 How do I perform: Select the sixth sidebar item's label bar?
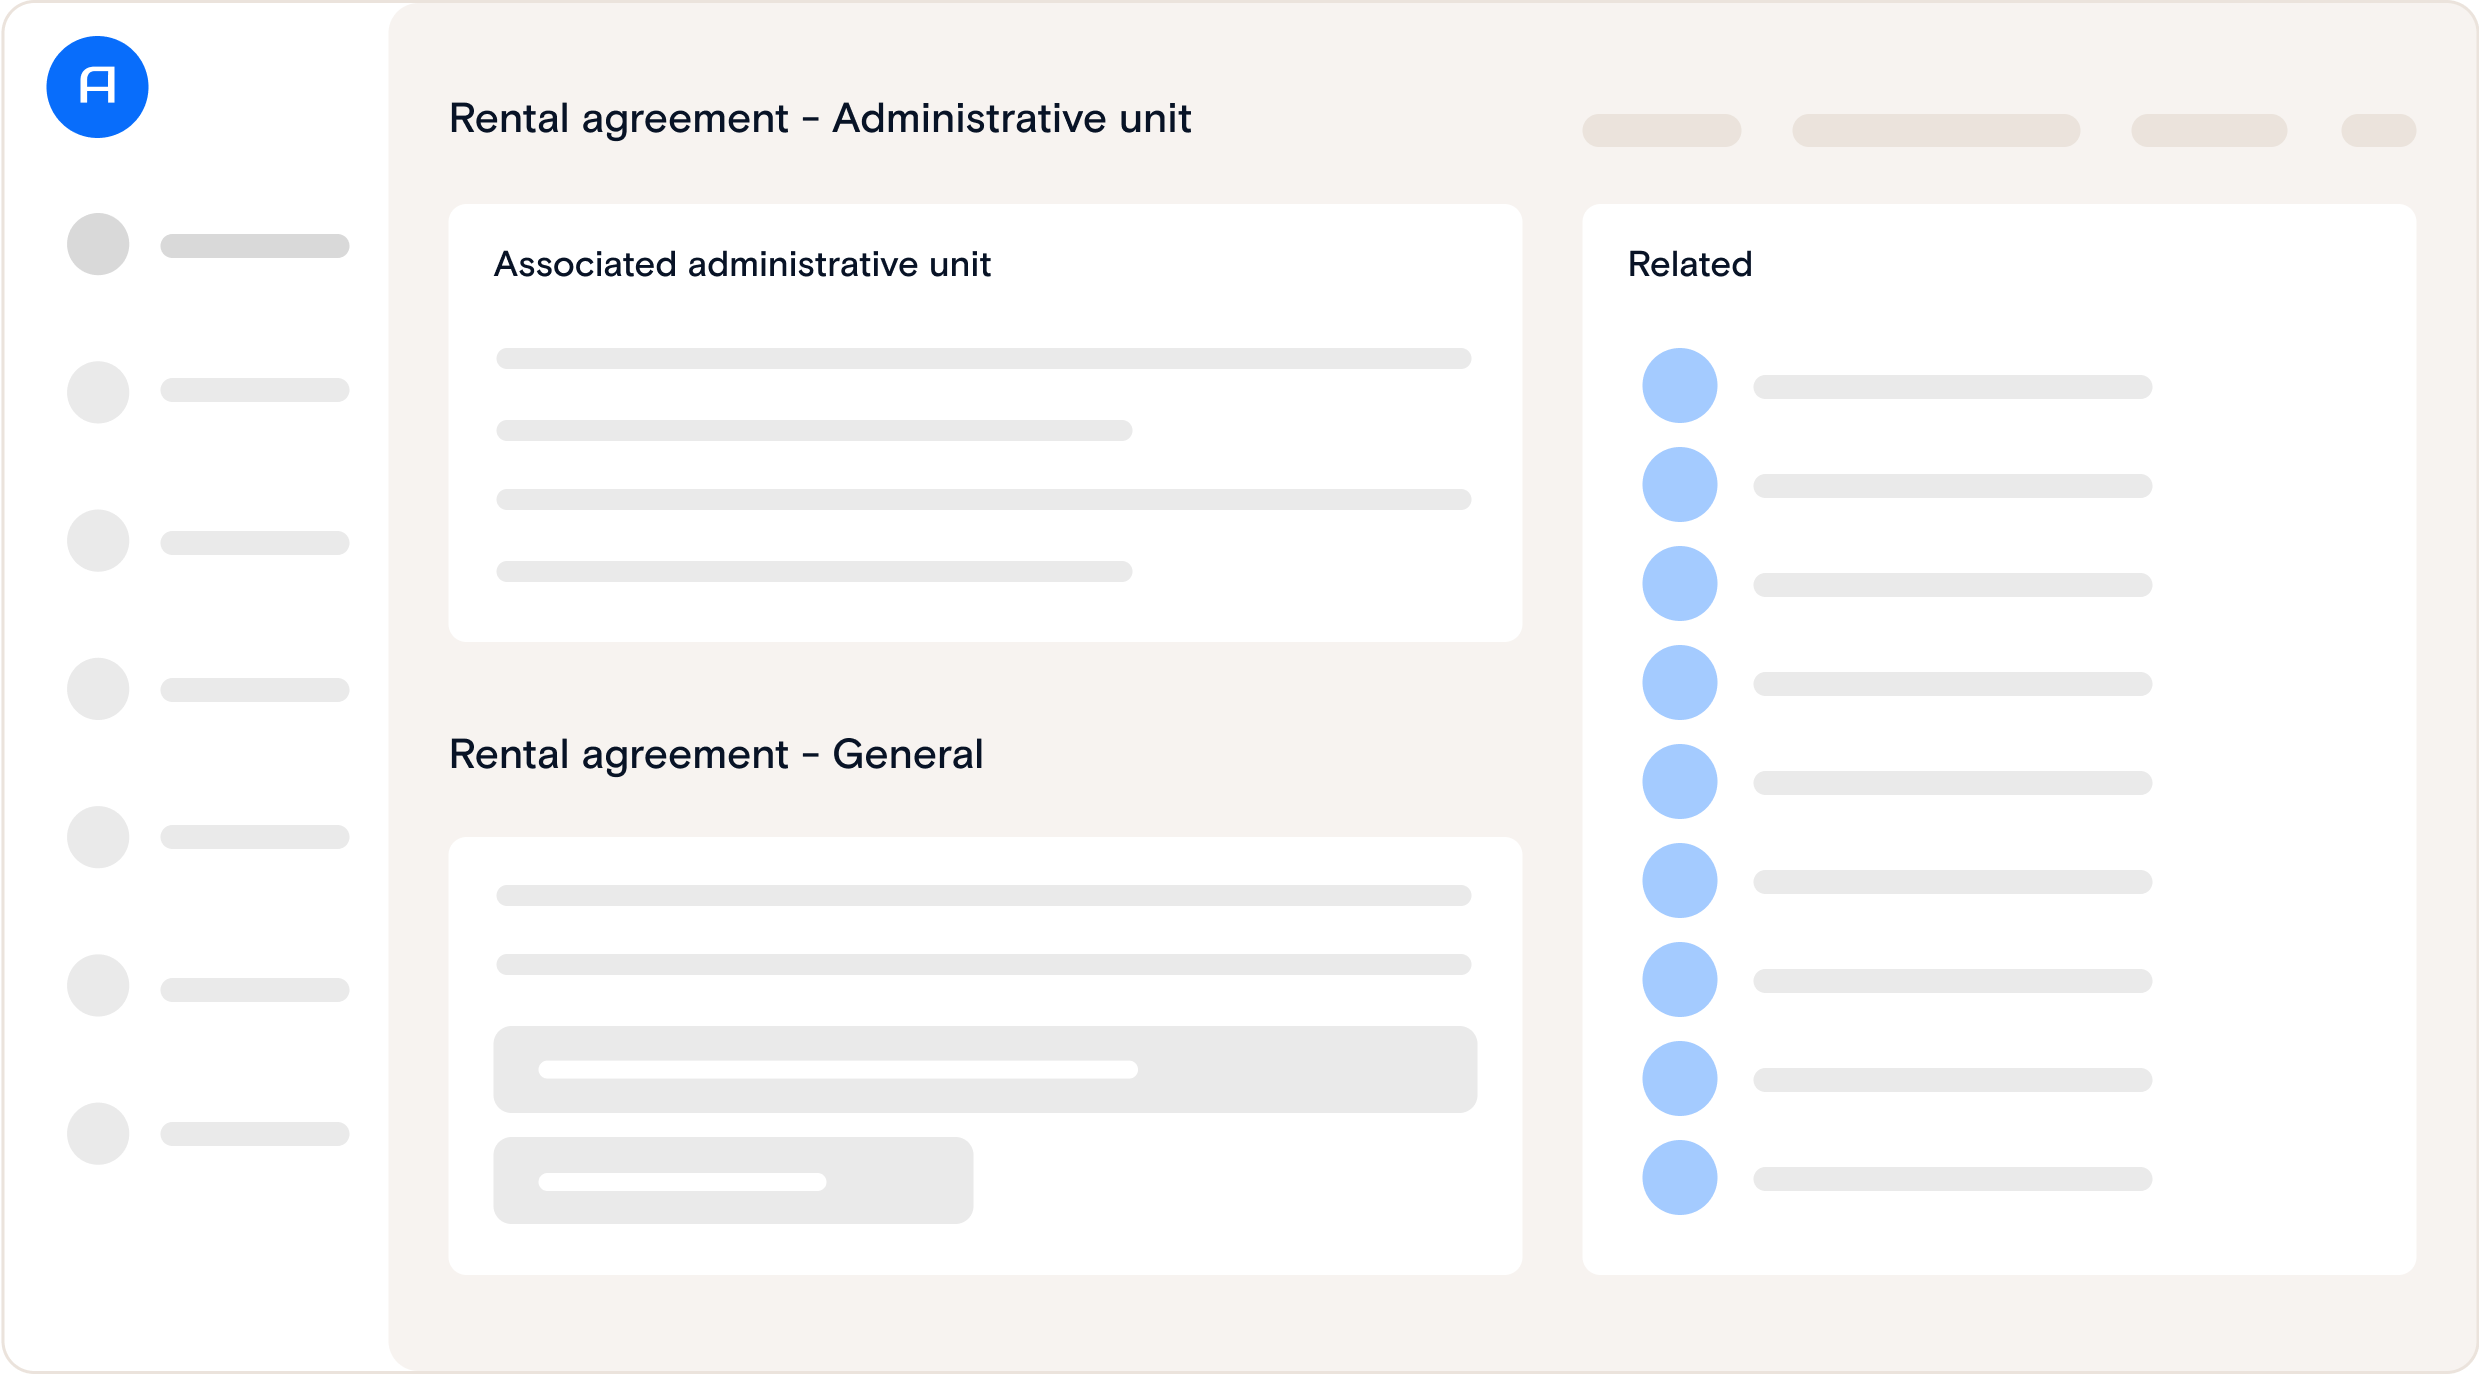[255, 990]
